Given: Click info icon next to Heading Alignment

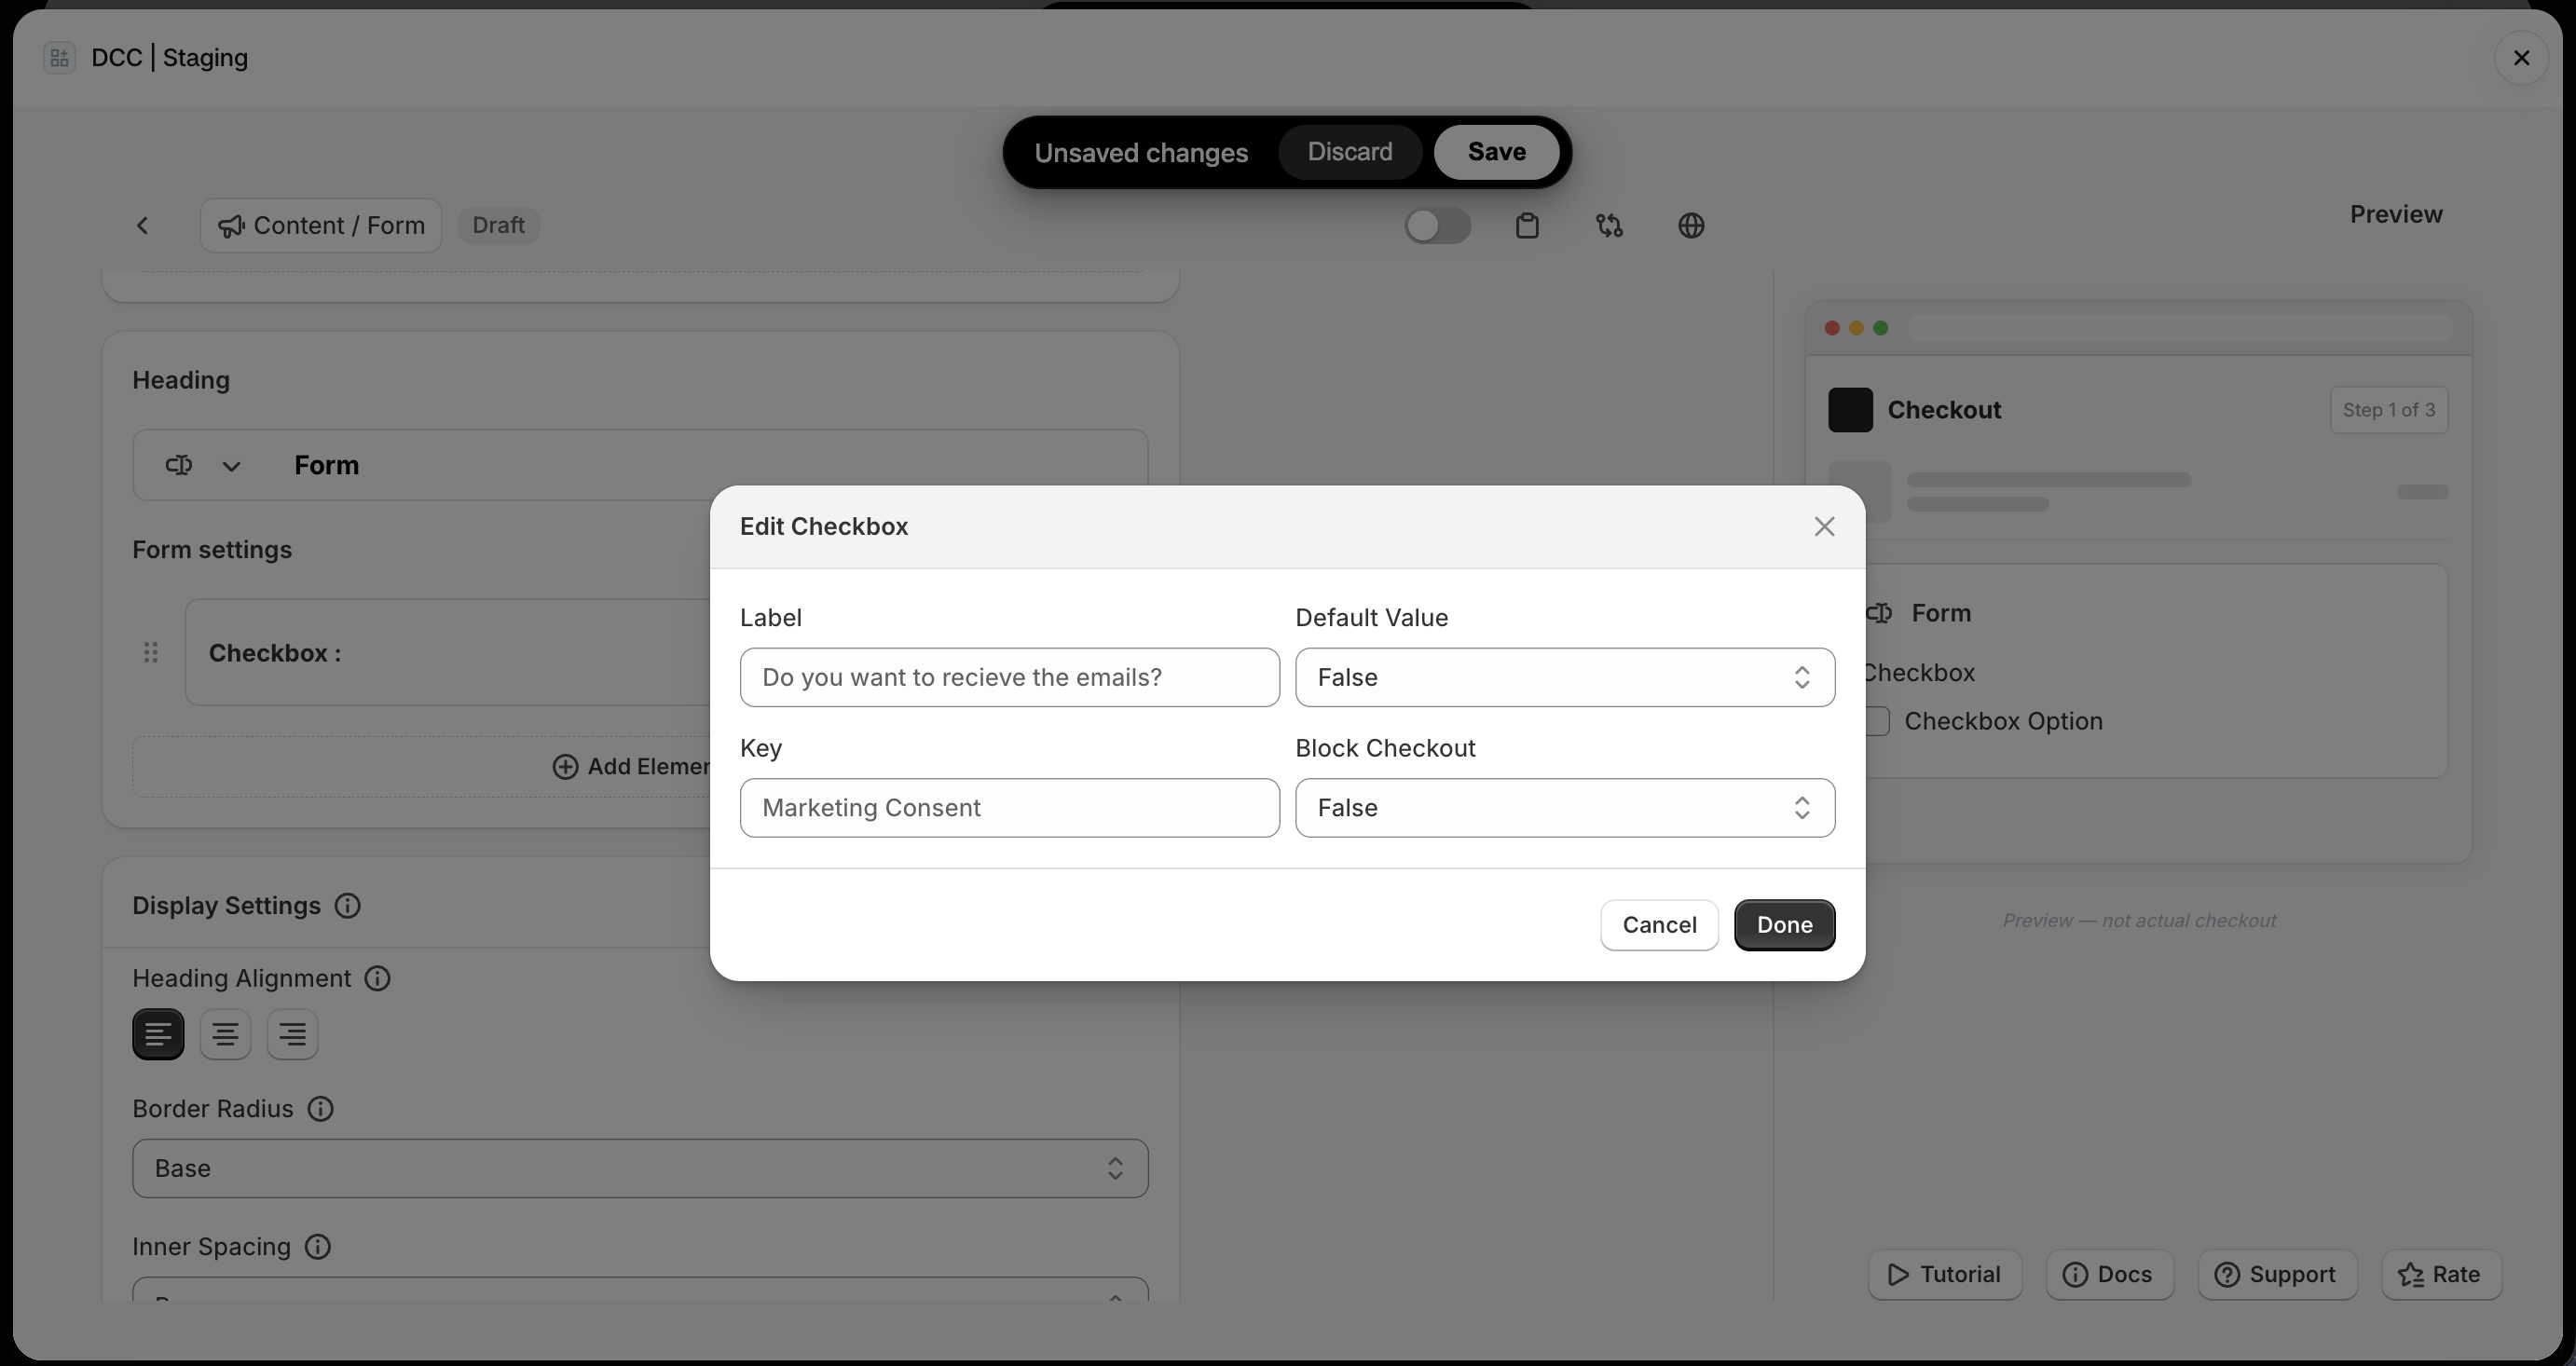Looking at the screenshot, I should click(x=377, y=979).
